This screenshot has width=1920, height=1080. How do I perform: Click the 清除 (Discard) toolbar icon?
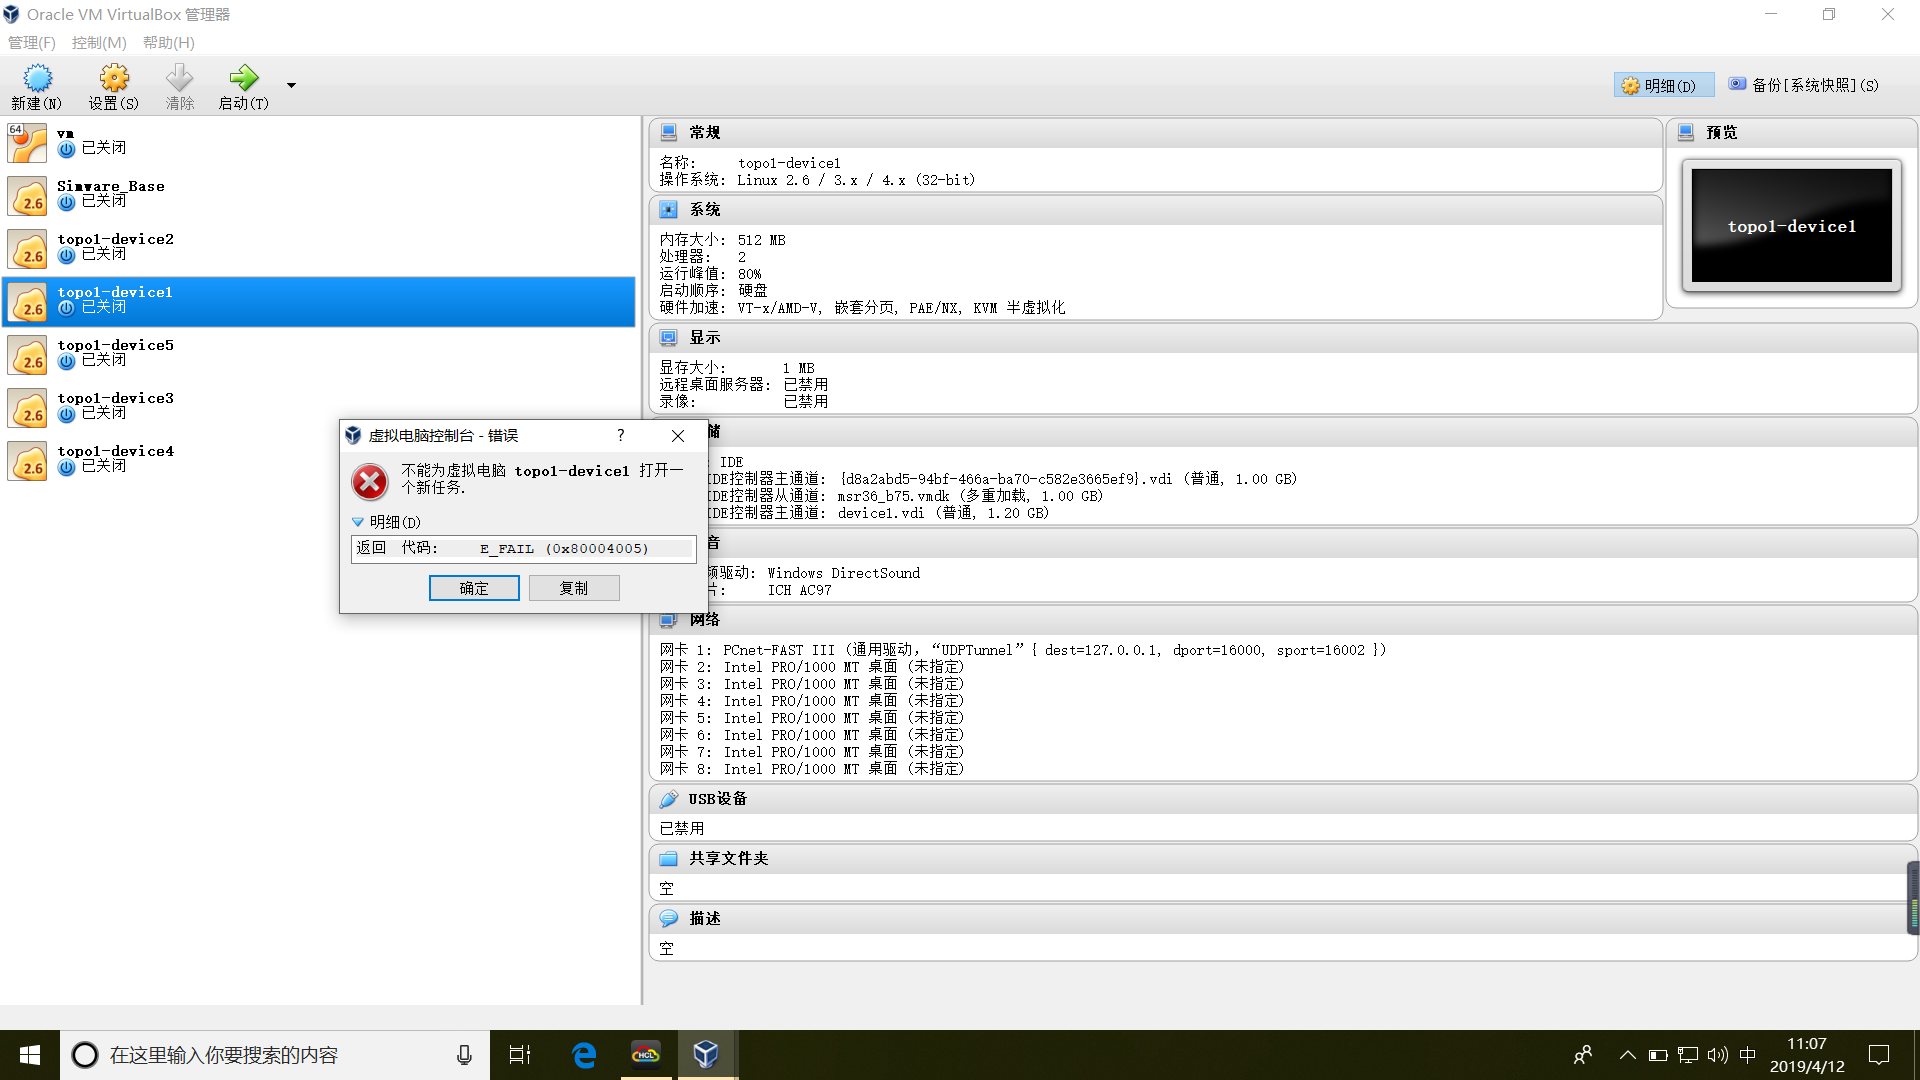(180, 78)
